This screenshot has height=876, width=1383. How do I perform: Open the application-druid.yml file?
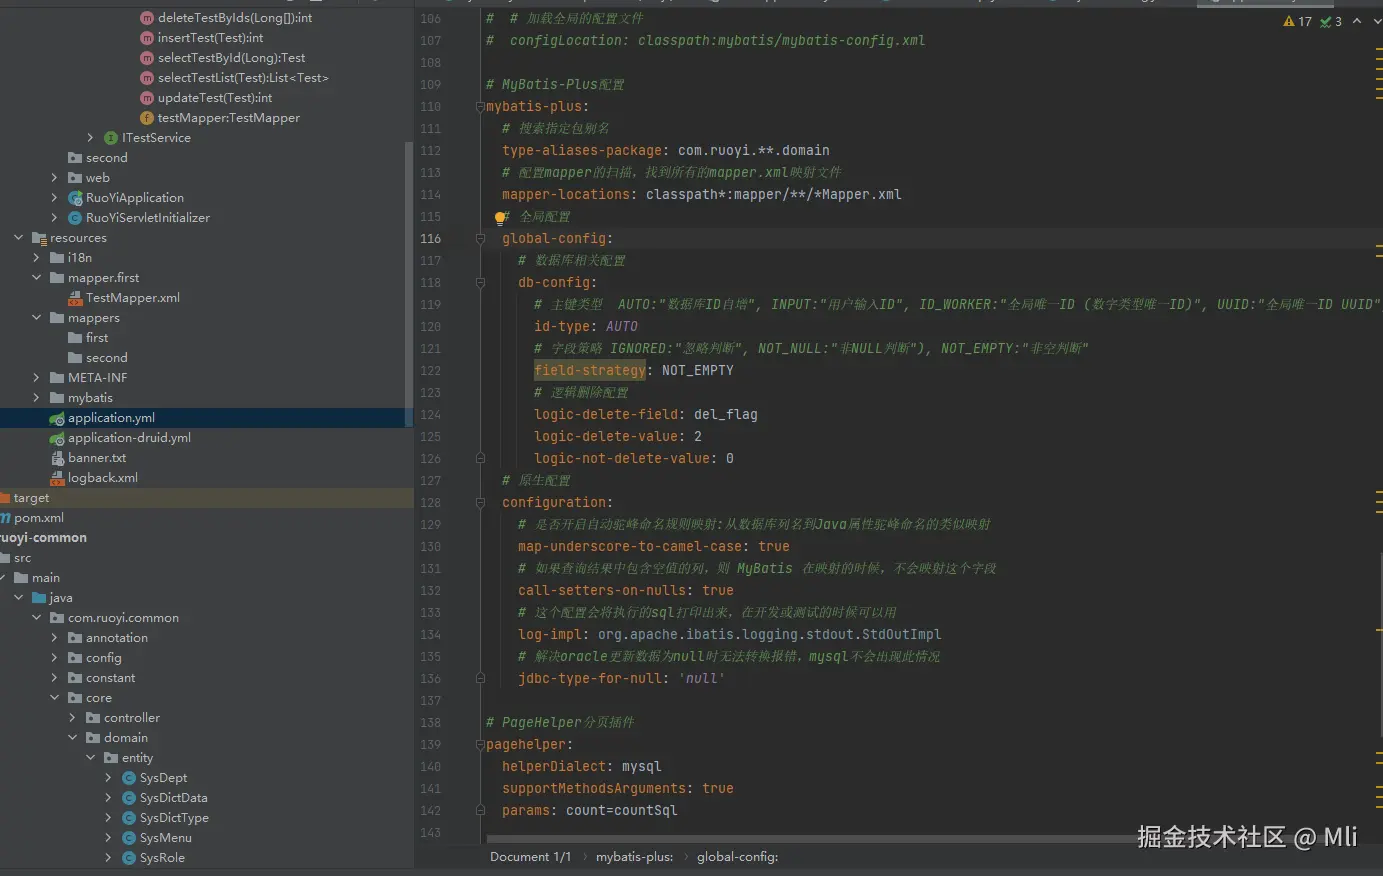point(129,438)
